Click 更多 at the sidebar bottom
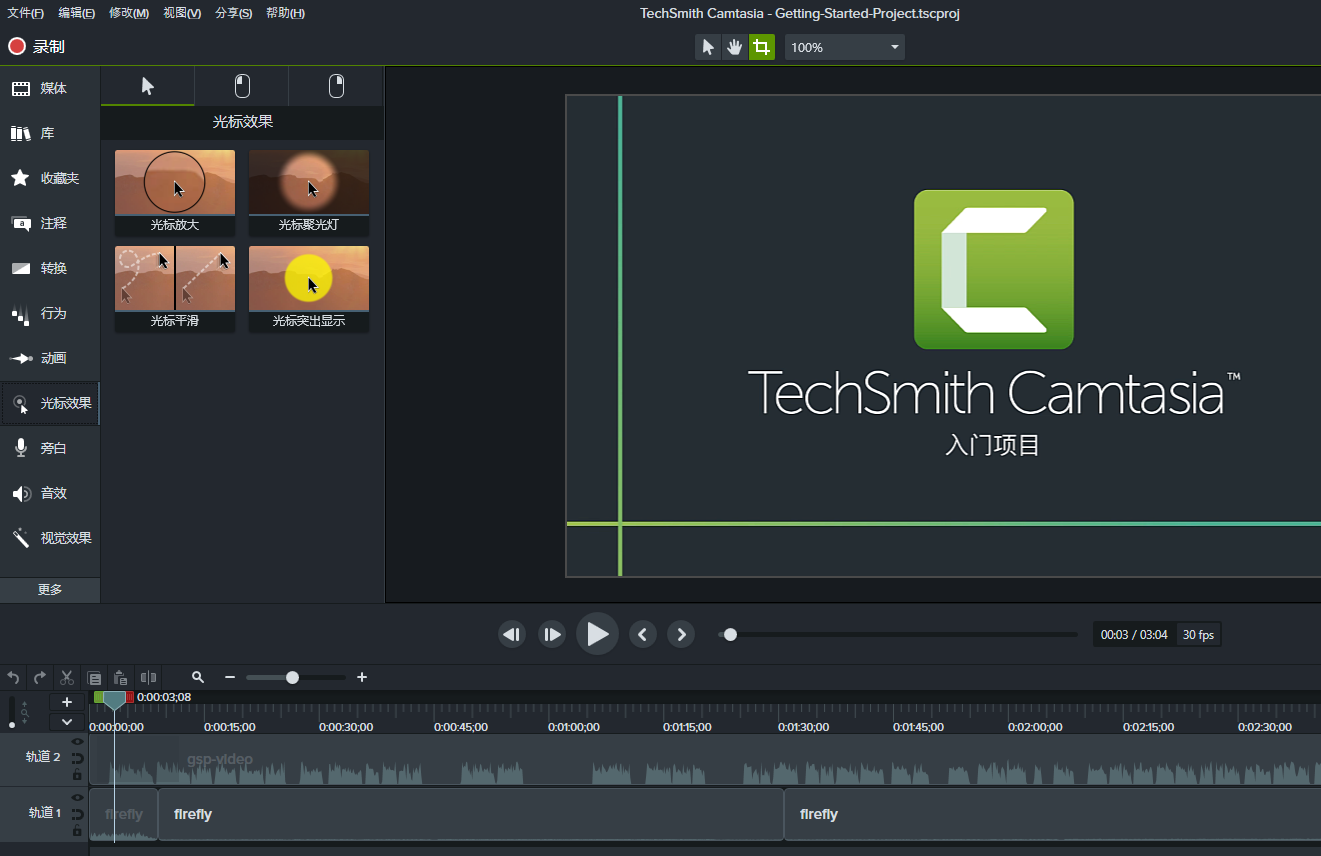 click(x=49, y=590)
